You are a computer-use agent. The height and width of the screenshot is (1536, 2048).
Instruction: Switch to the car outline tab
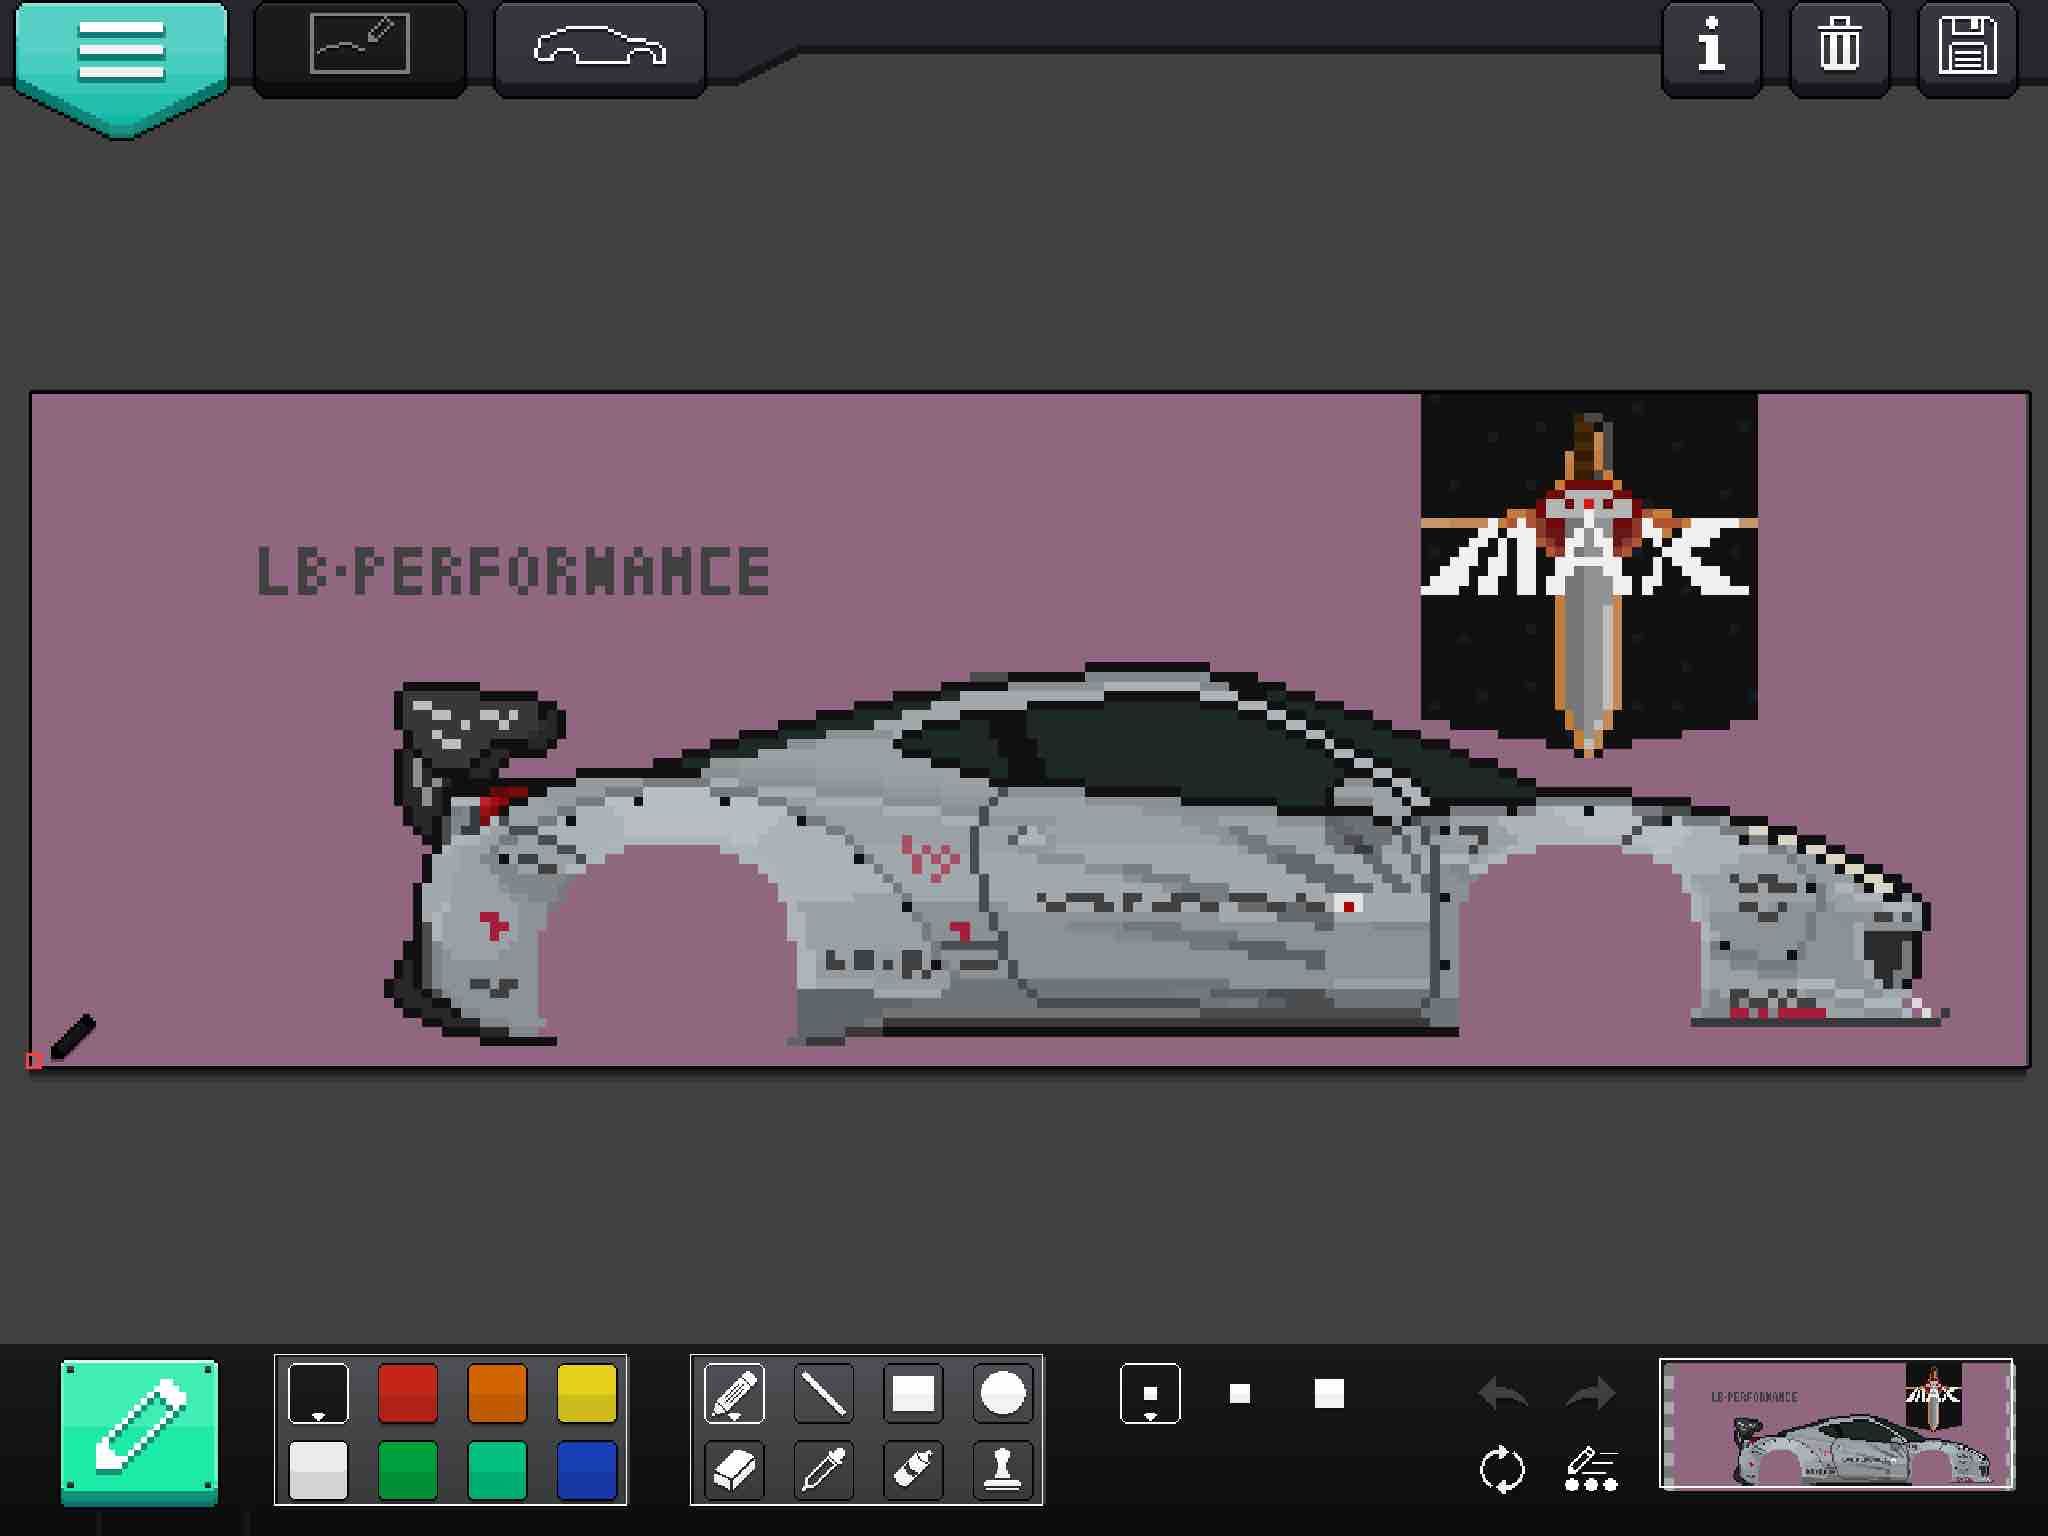[600, 47]
